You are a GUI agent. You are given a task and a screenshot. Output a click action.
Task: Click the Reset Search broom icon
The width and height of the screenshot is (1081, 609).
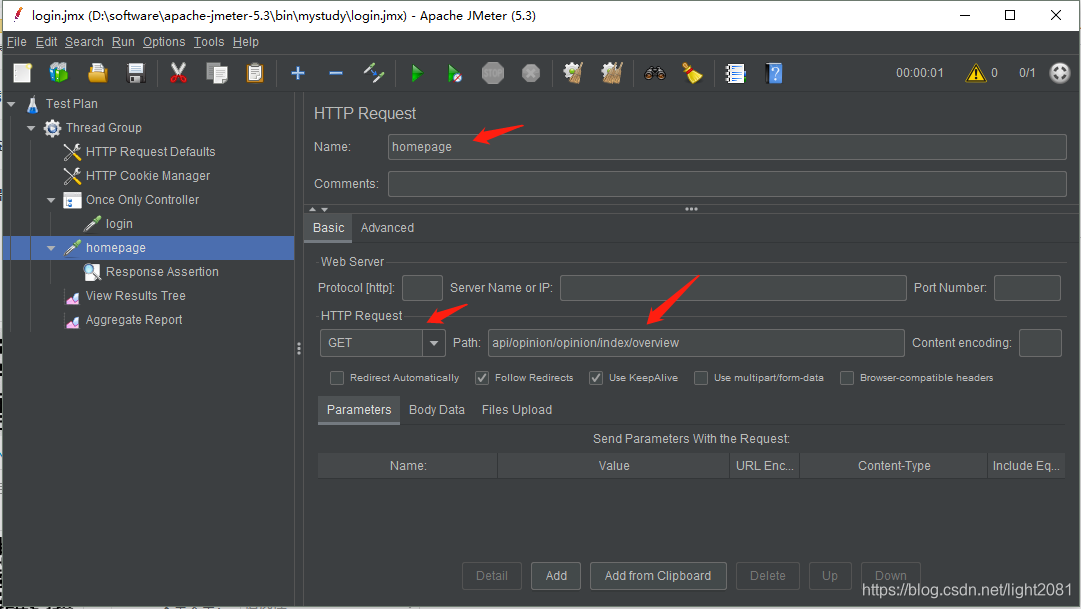click(x=692, y=73)
